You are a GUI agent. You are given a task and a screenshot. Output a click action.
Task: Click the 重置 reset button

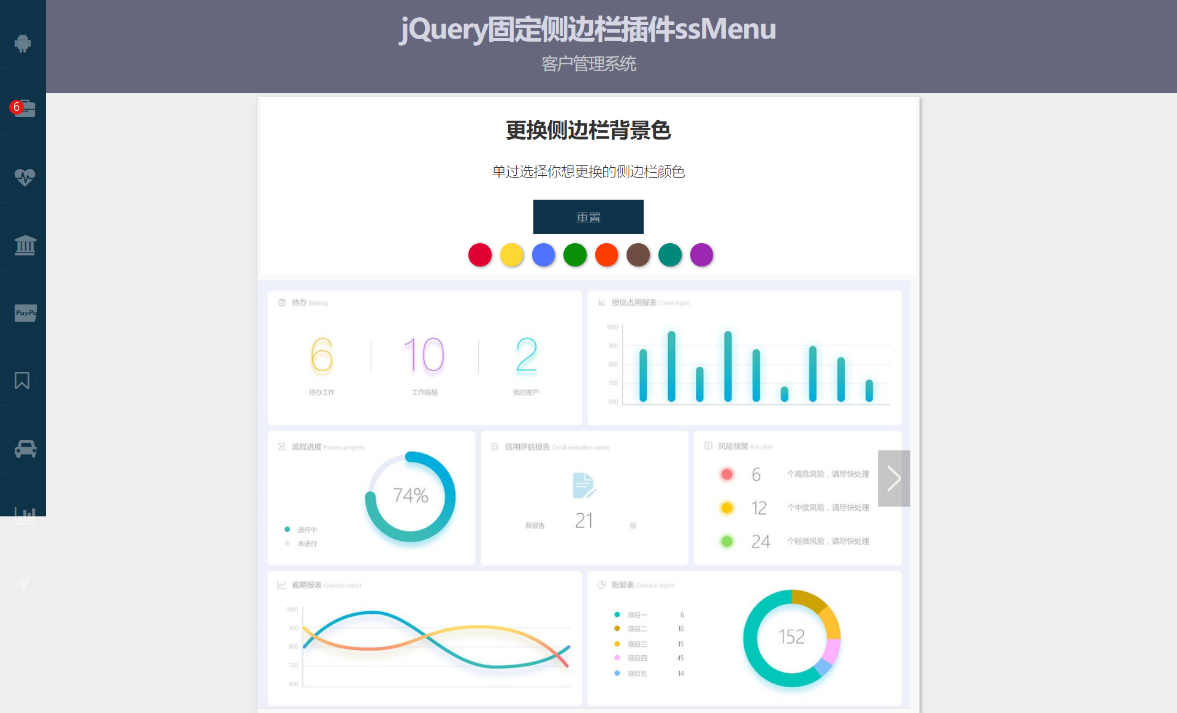pyautogui.click(x=588, y=216)
